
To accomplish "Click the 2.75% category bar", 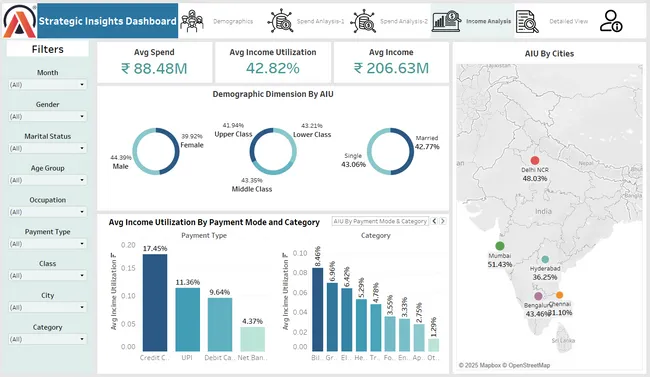I will point(419,338).
